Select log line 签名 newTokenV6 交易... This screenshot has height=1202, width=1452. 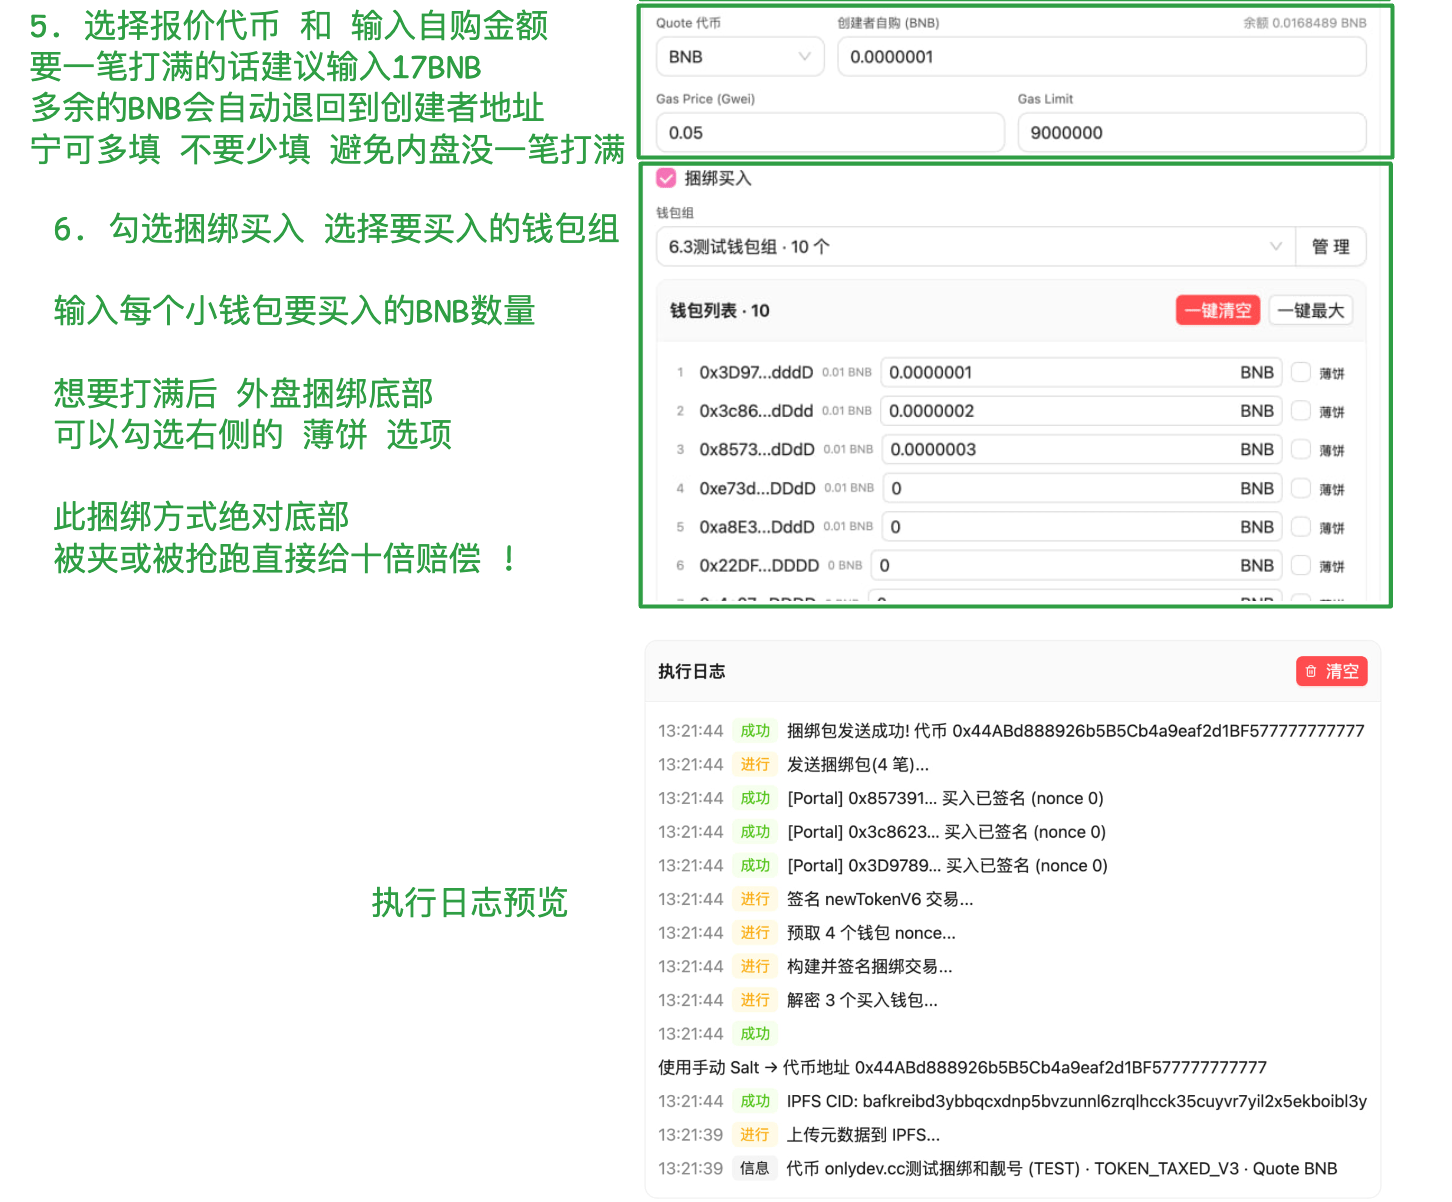click(x=816, y=899)
